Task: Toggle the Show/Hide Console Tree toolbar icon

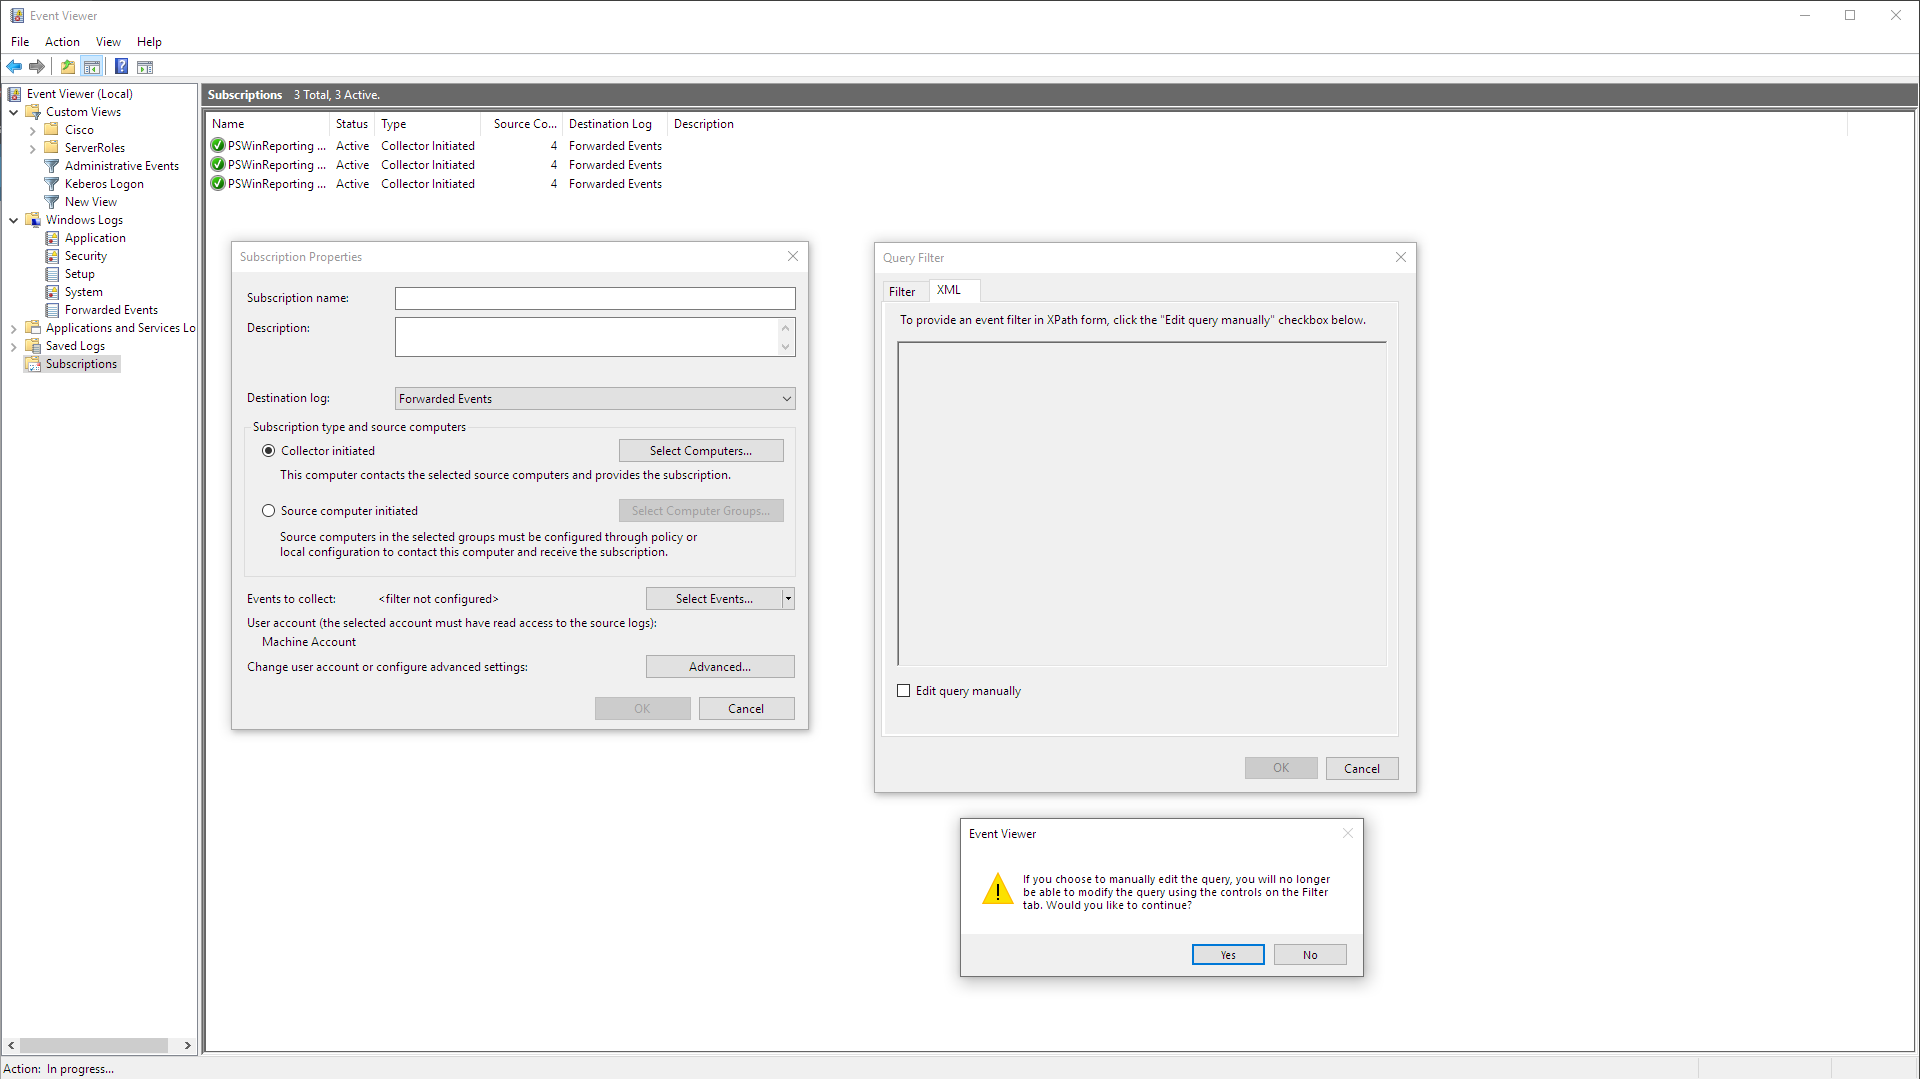Action: point(92,66)
